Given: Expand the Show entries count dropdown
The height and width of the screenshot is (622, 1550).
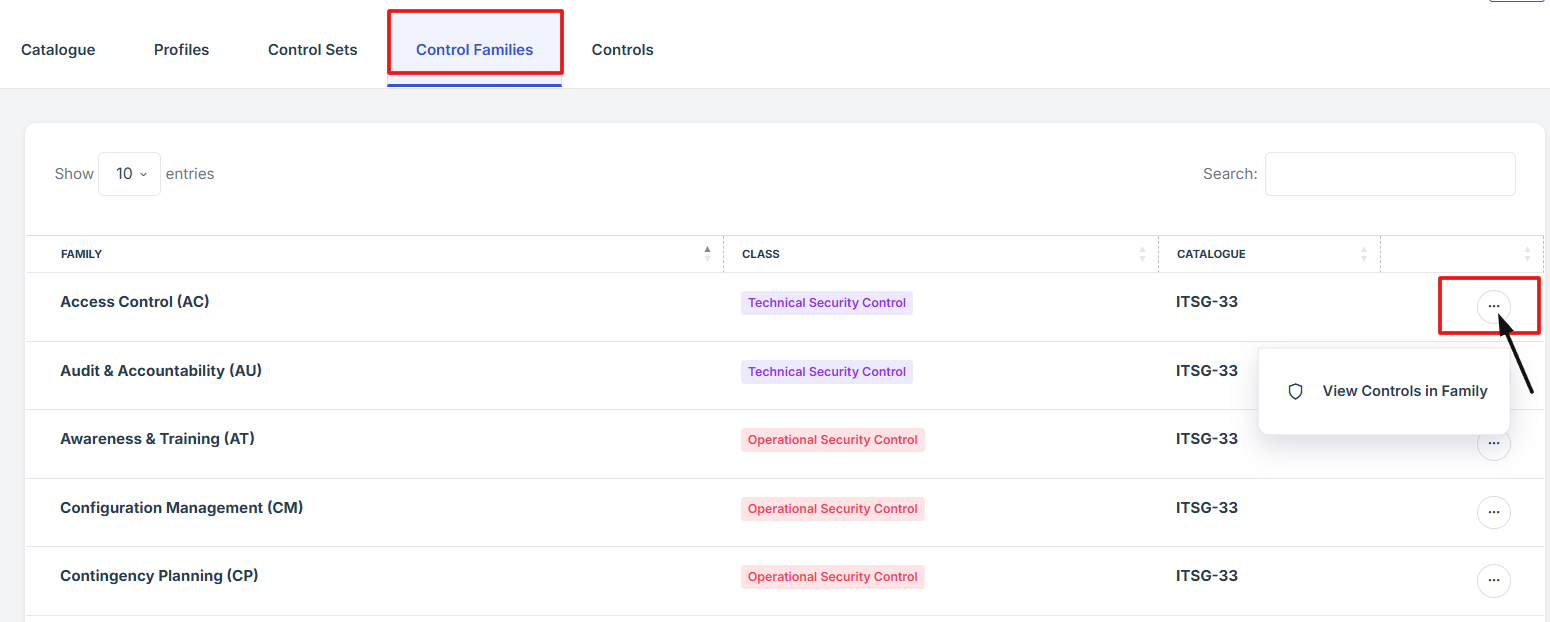Looking at the screenshot, I should 130,174.
